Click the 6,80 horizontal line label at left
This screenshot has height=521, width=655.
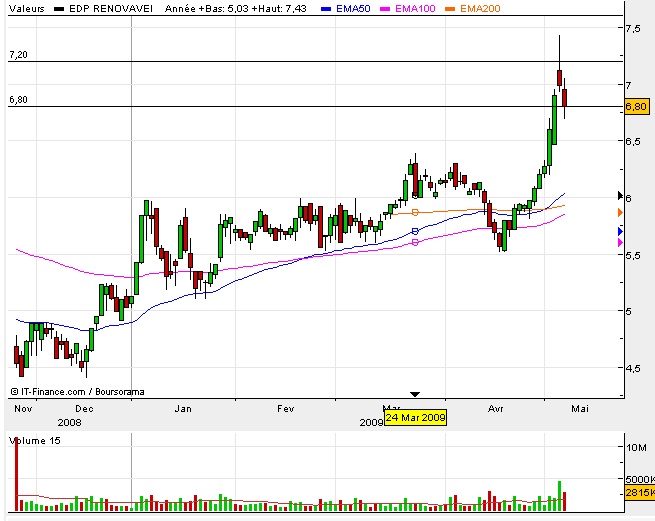(x=18, y=100)
